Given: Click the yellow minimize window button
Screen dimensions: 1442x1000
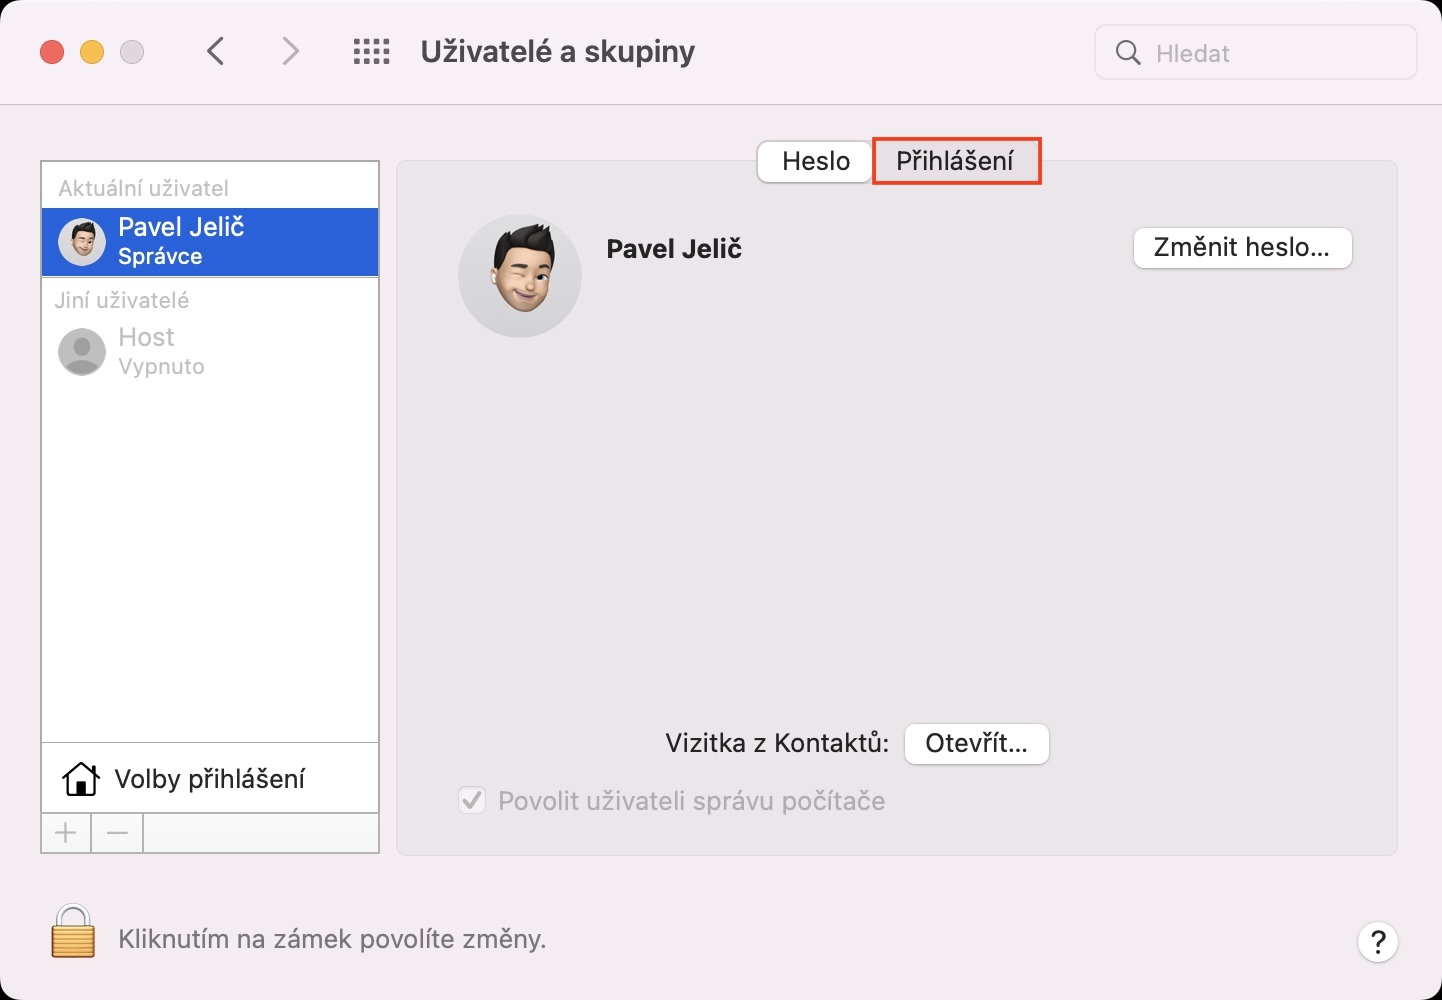Looking at the screenshot, I should click(x=92, y=52).
